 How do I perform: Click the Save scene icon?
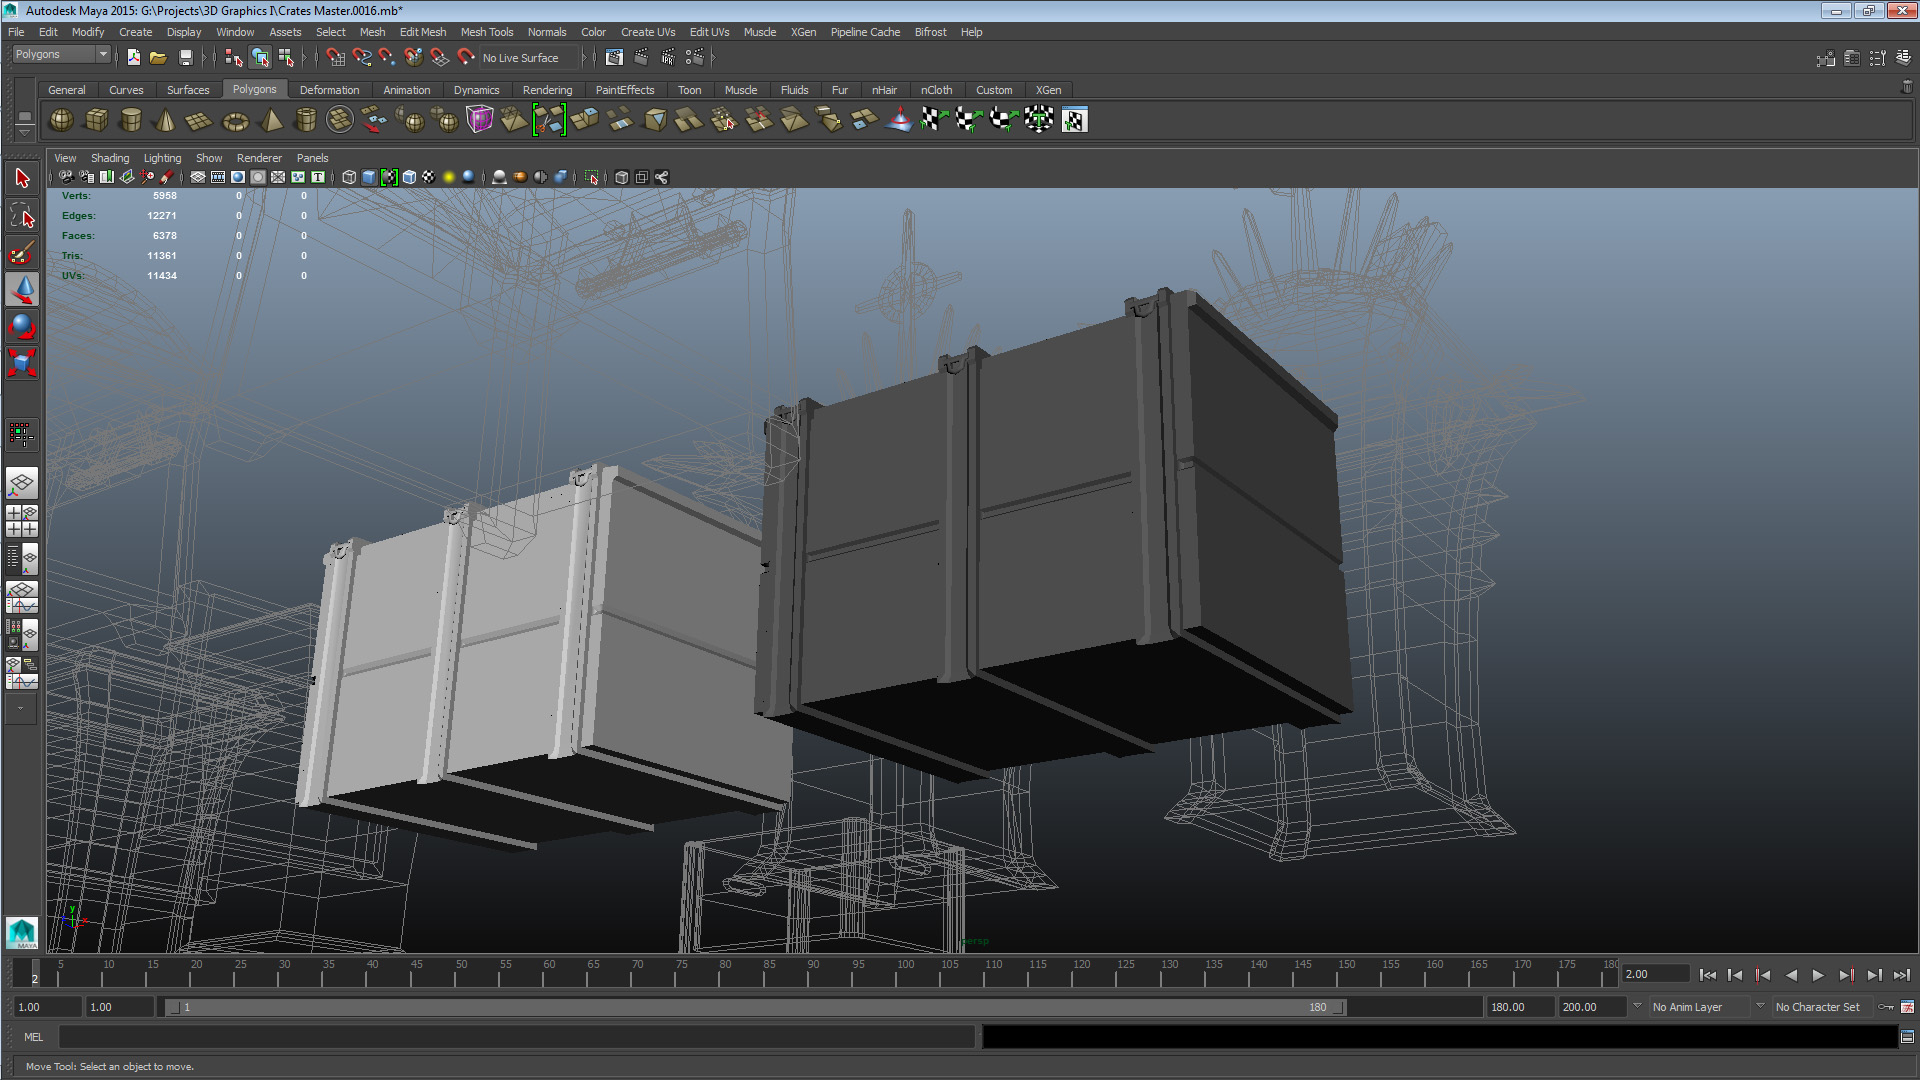coord(185,58)
